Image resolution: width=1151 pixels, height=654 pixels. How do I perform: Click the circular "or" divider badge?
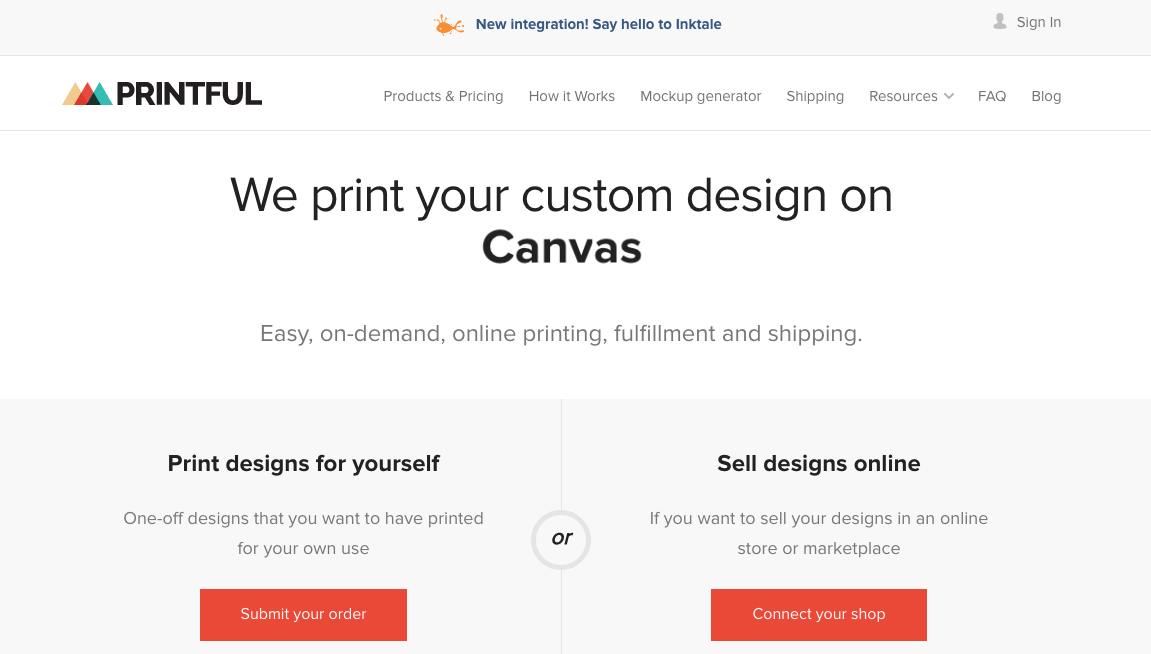pos(561,539)
